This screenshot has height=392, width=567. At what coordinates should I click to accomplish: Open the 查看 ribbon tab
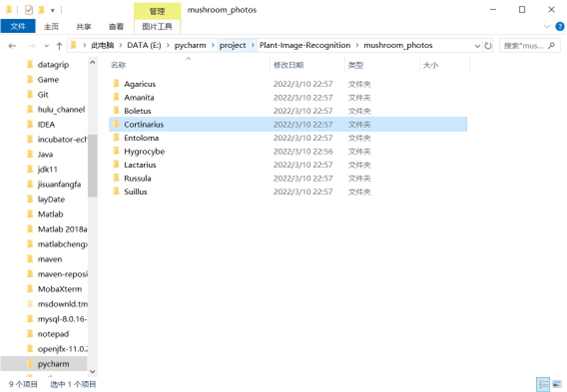coord(116,26)
